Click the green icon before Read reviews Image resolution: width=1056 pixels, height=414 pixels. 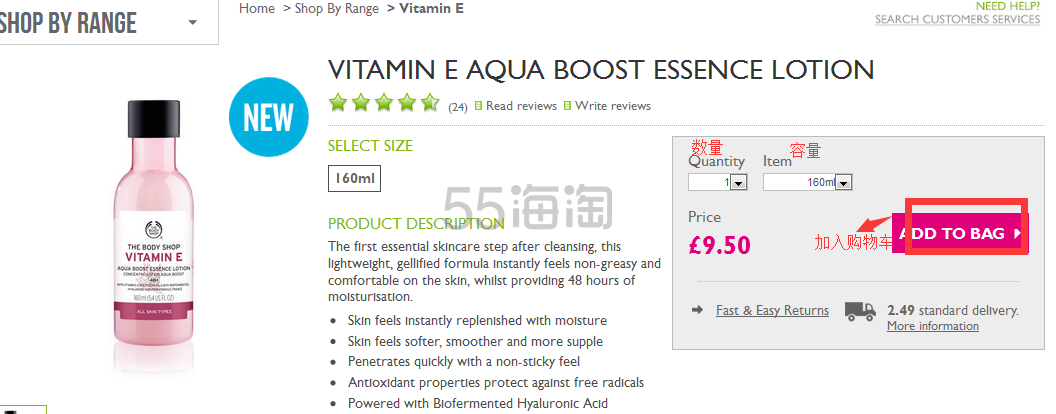coord(478,106)
